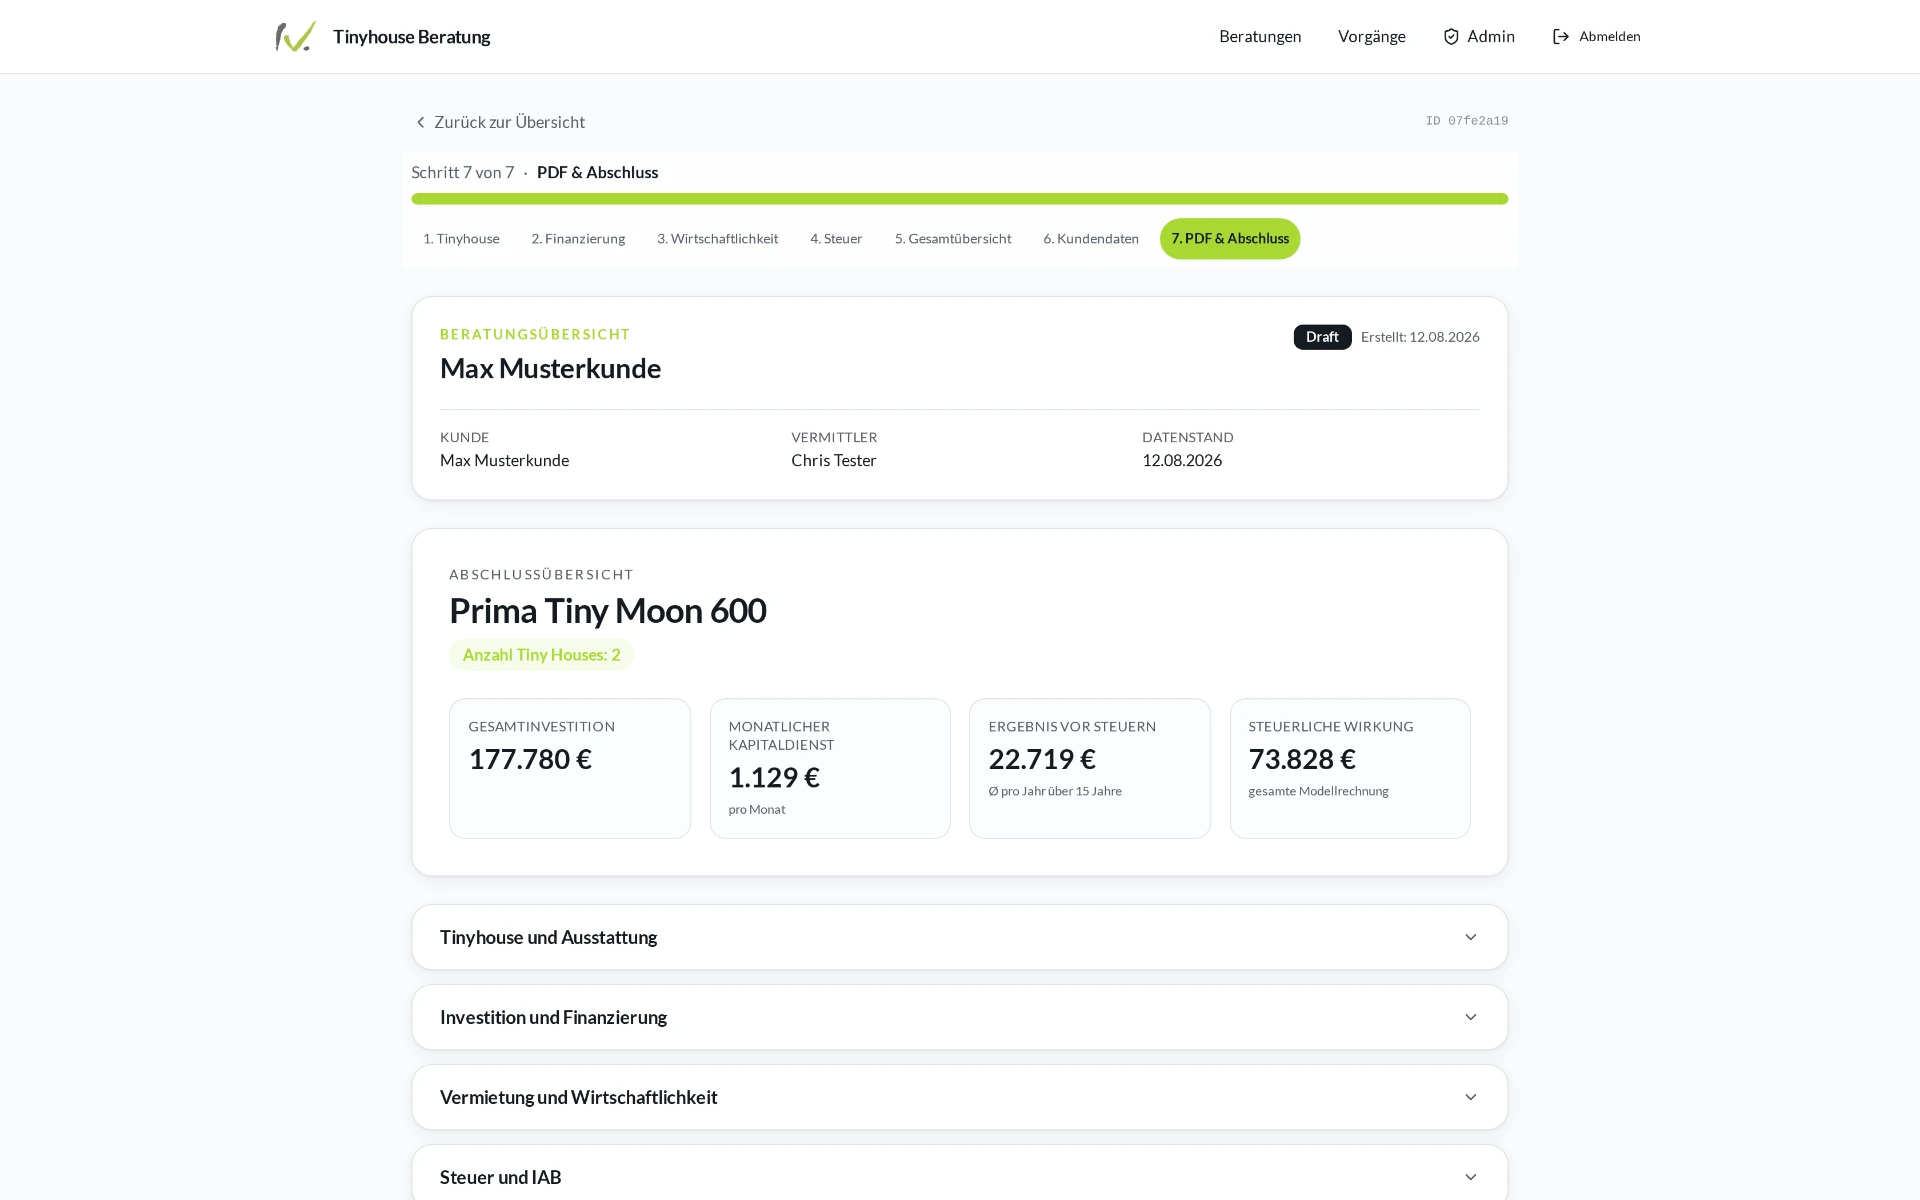Select the active 7. PDF & Abschluss step
1920x1200 pixels.
tap(1230, 238)
